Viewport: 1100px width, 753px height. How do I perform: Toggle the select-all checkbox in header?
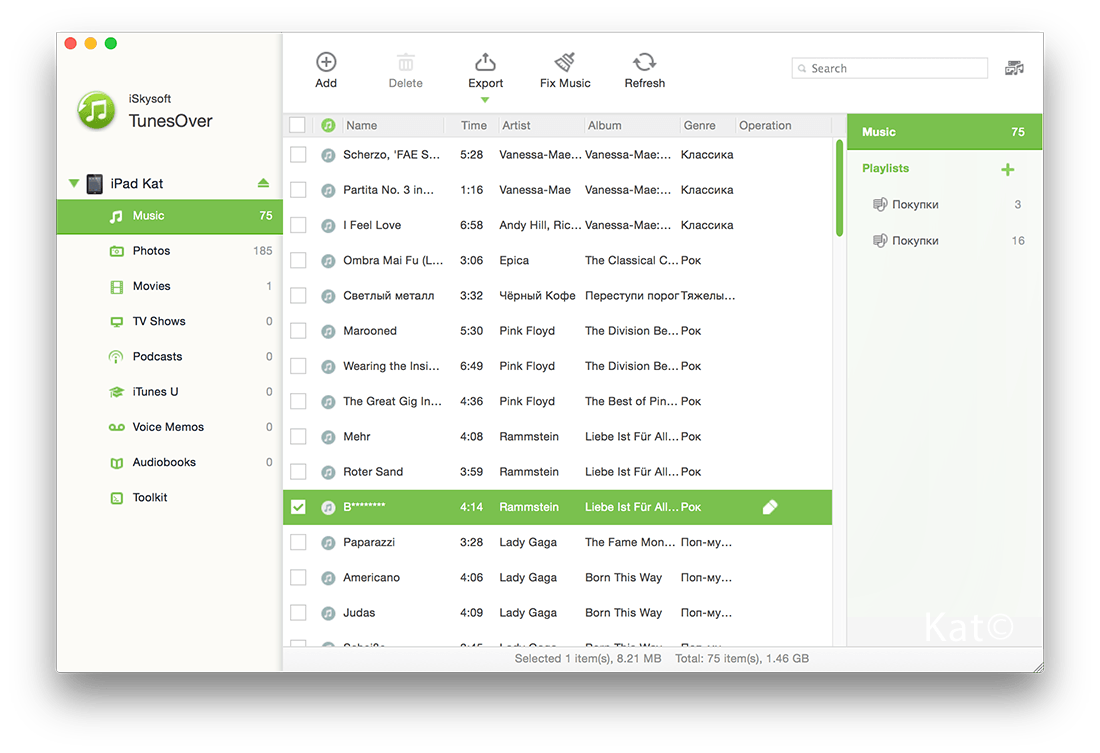pyautogui.click(x=297, y=125)
